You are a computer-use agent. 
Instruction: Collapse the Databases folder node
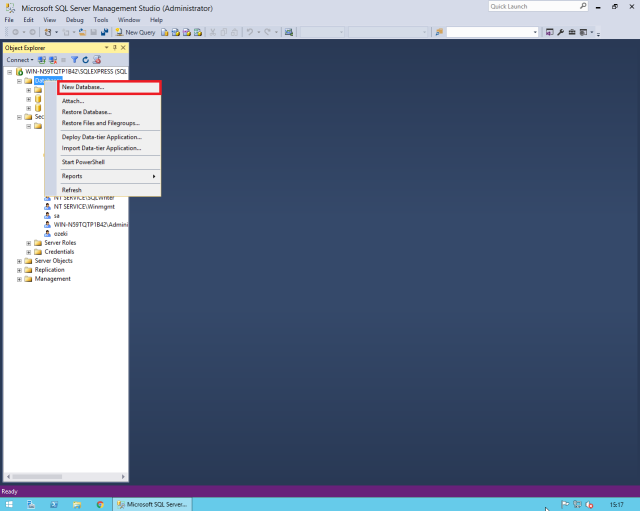coord(19,81)
